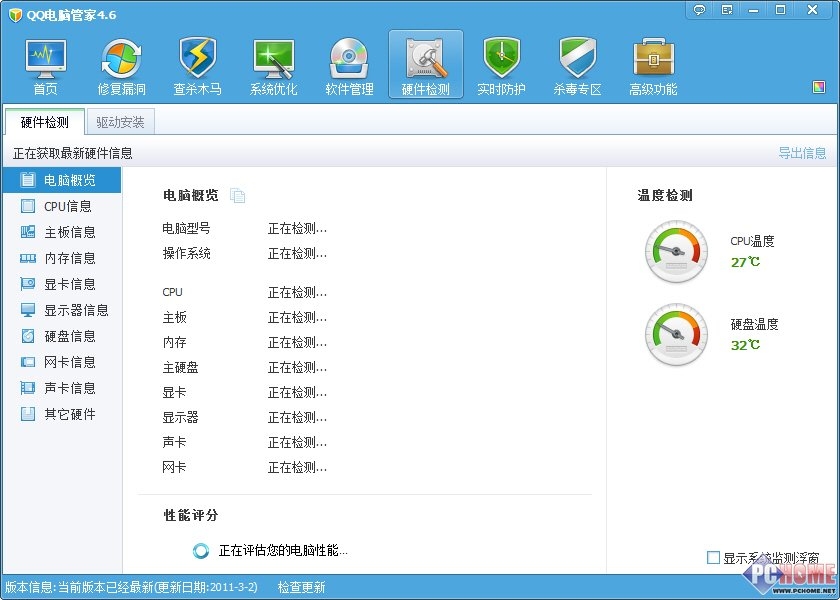840x600 pixels.
Task: Click 检查更新 to check for updates
Action: pos(300,587)
